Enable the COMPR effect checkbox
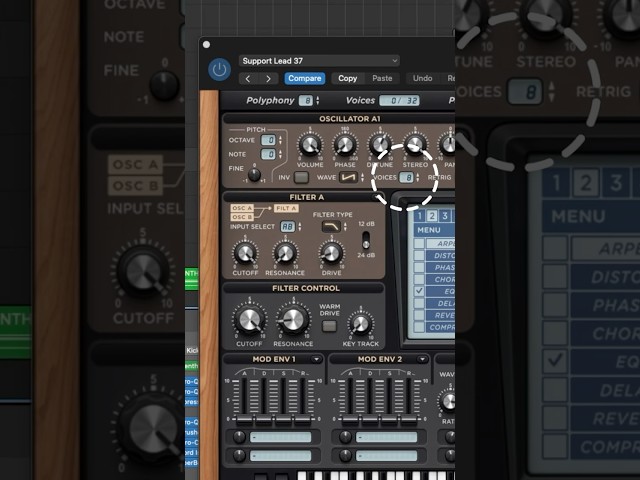This screenshot has height=480, width=640. (419, 327)
